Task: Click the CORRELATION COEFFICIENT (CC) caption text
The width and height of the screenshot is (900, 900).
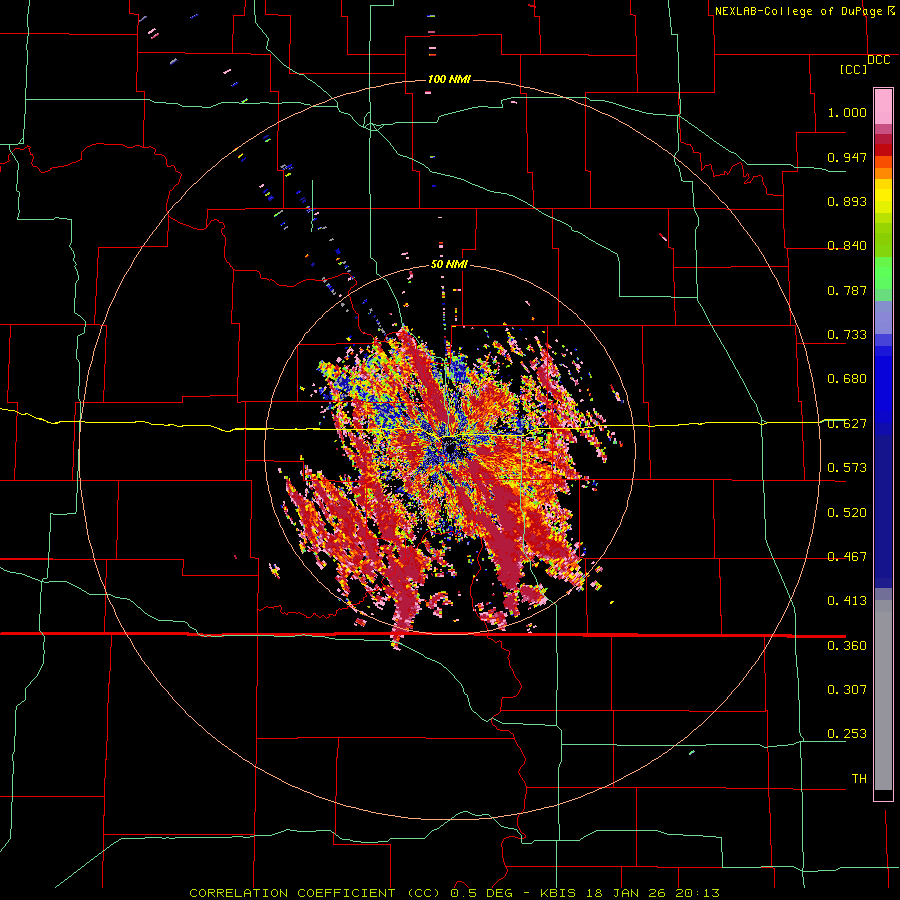Action: tap(315, 893)
